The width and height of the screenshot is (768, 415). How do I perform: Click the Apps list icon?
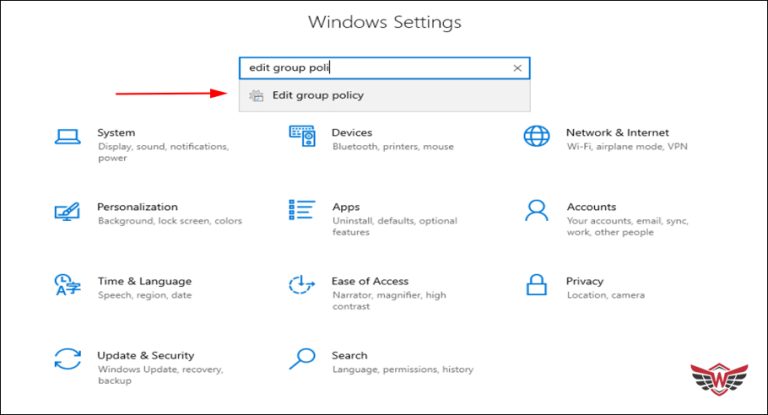pyautogui.click(x=301, y=210)
